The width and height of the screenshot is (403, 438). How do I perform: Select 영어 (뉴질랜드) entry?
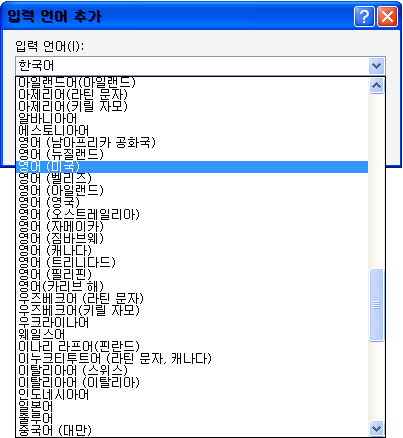[192, 154]
